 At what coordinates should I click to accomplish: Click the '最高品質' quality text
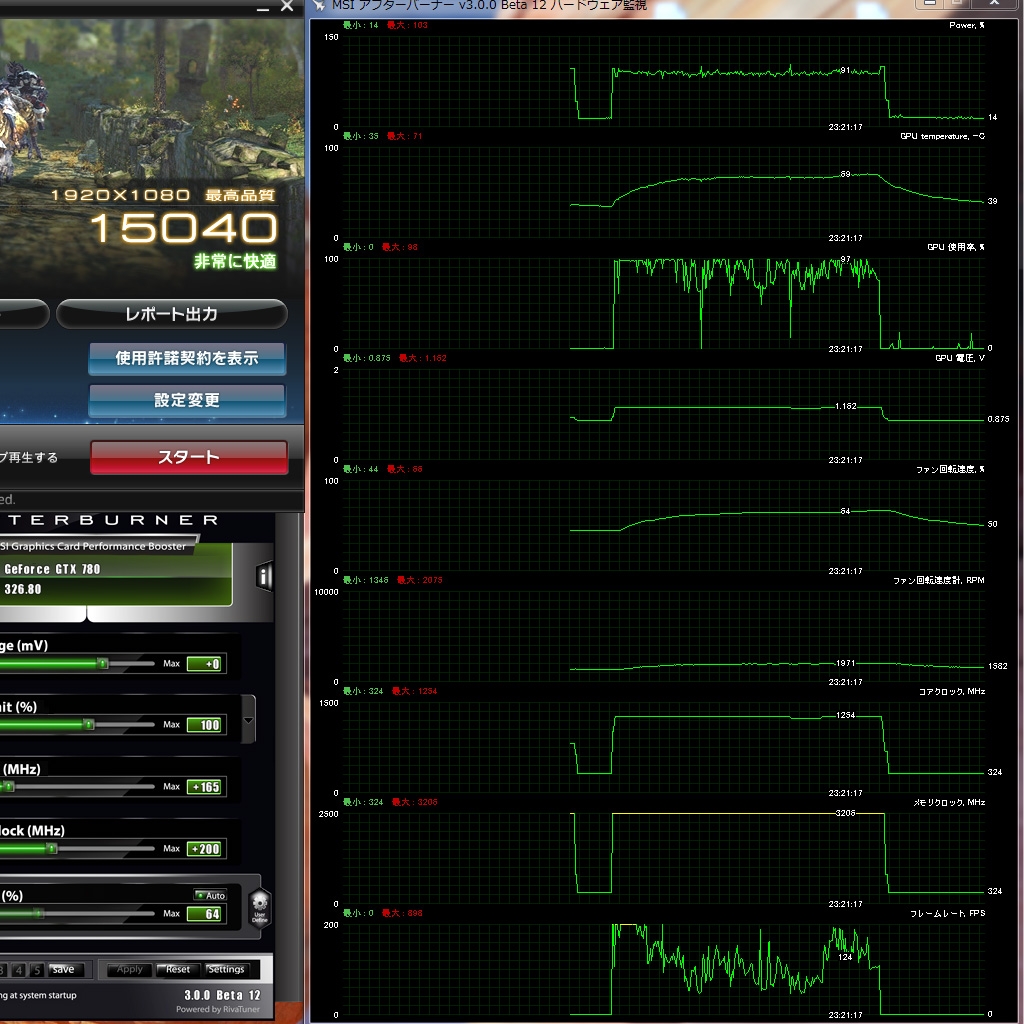[240, 195]
